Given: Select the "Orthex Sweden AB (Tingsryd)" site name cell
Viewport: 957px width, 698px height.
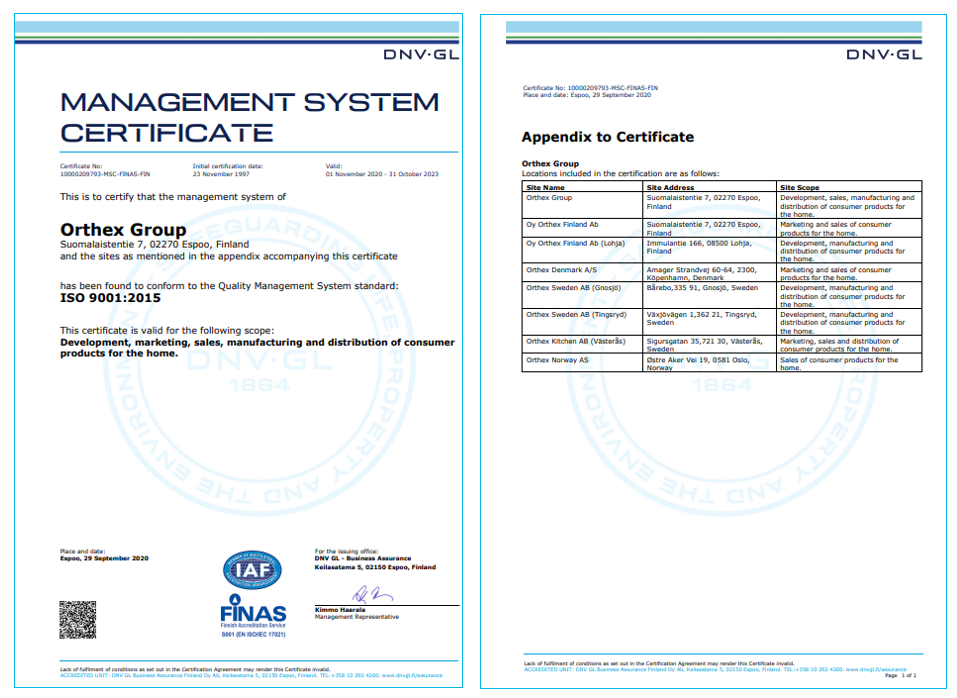Looking at the screenshot, I should click(582, 322).
